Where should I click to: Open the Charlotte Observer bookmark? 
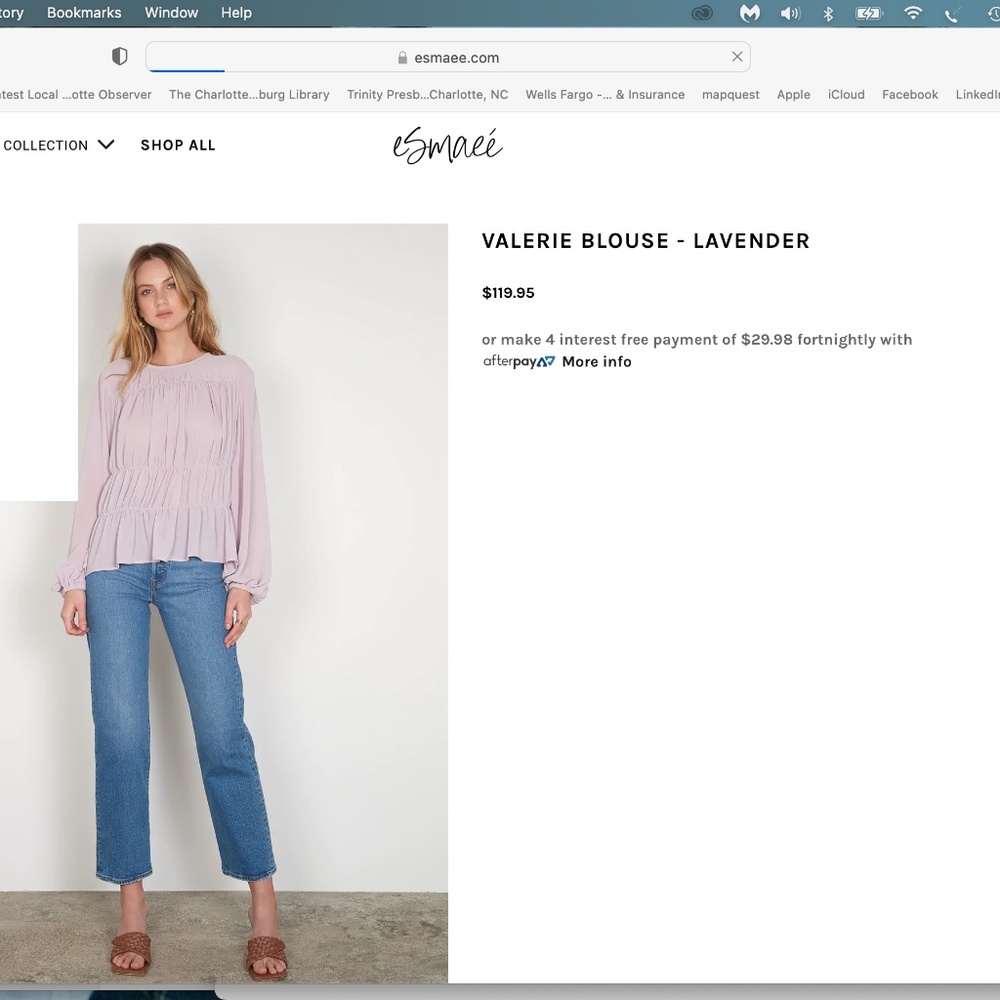[75, 94]
